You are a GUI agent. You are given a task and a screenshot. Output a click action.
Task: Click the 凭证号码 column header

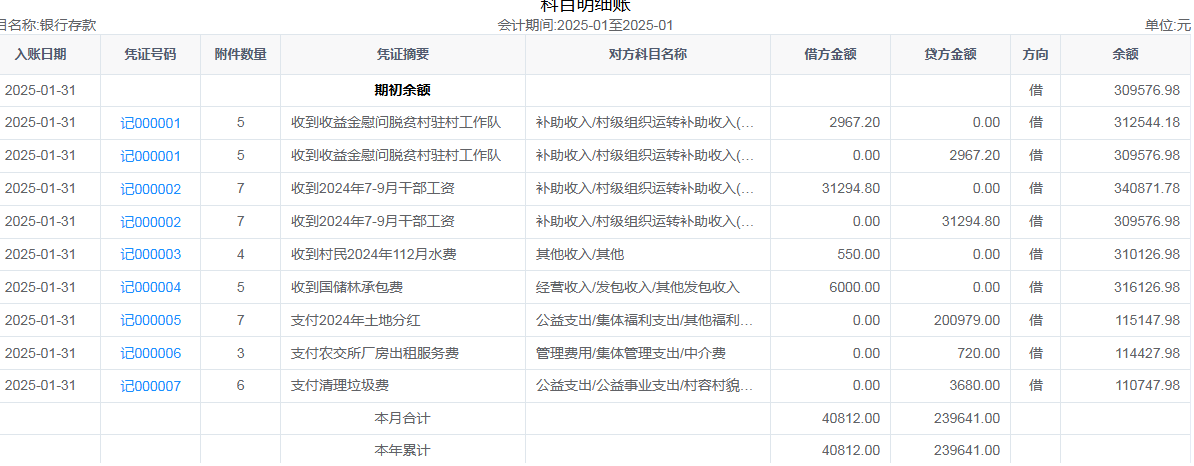pyautogui.click(x=150, y=54)
